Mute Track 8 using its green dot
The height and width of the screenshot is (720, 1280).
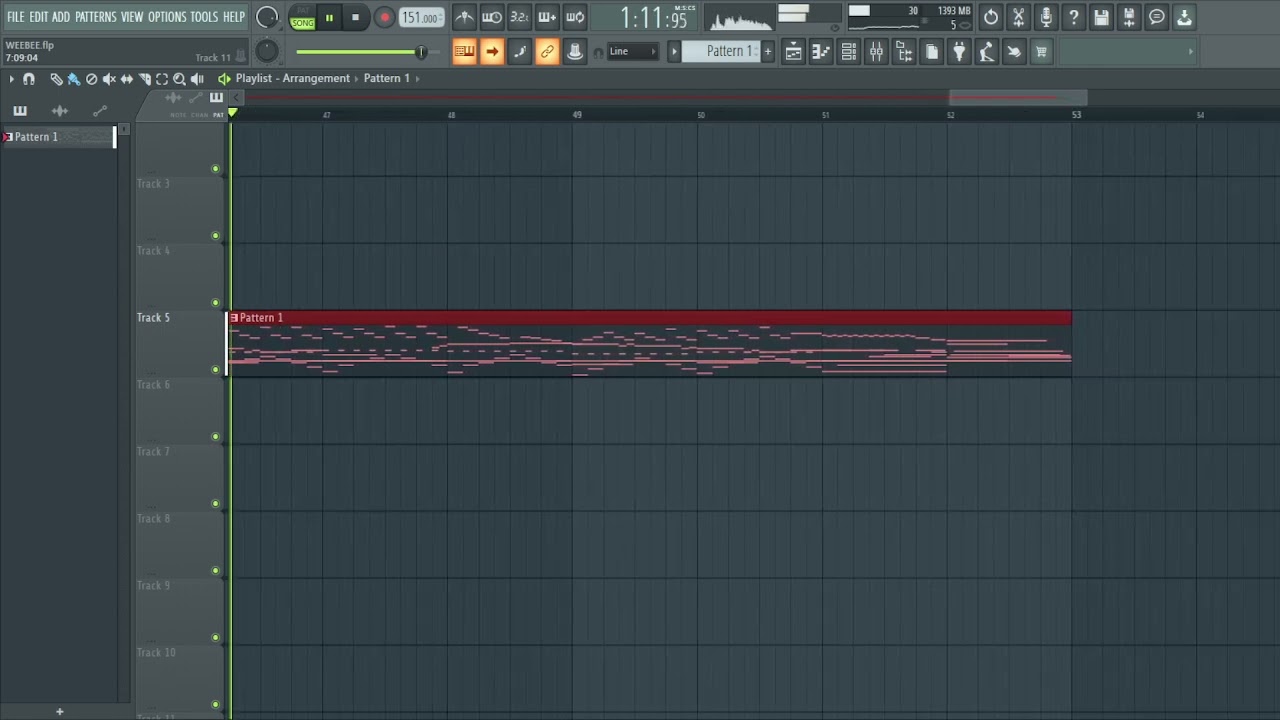pyautogui.click(x=215, y=571)
